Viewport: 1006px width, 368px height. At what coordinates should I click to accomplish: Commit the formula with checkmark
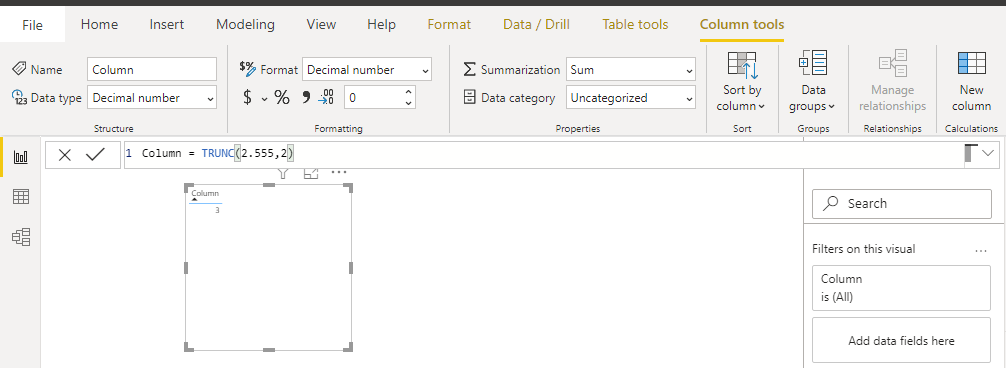(95, 155)
